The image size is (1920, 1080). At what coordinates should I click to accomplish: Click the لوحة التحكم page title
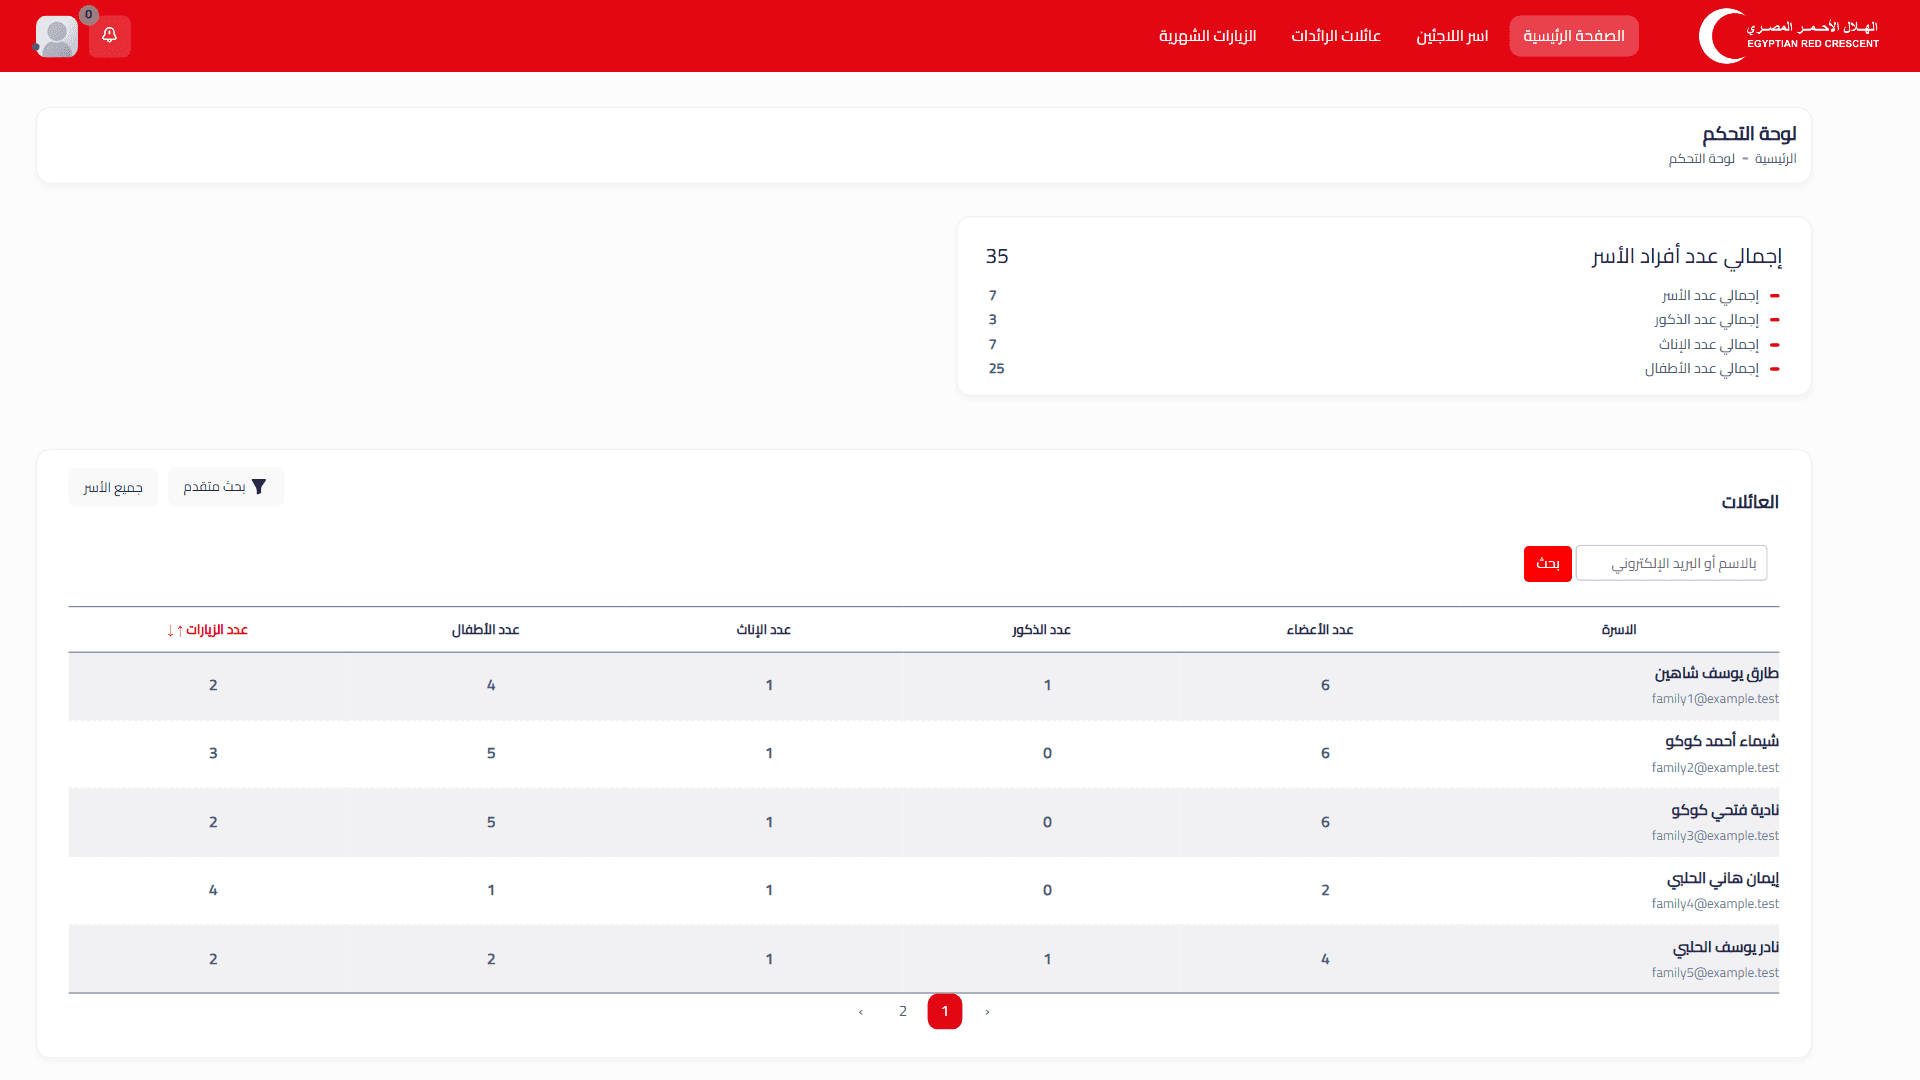1750,134
